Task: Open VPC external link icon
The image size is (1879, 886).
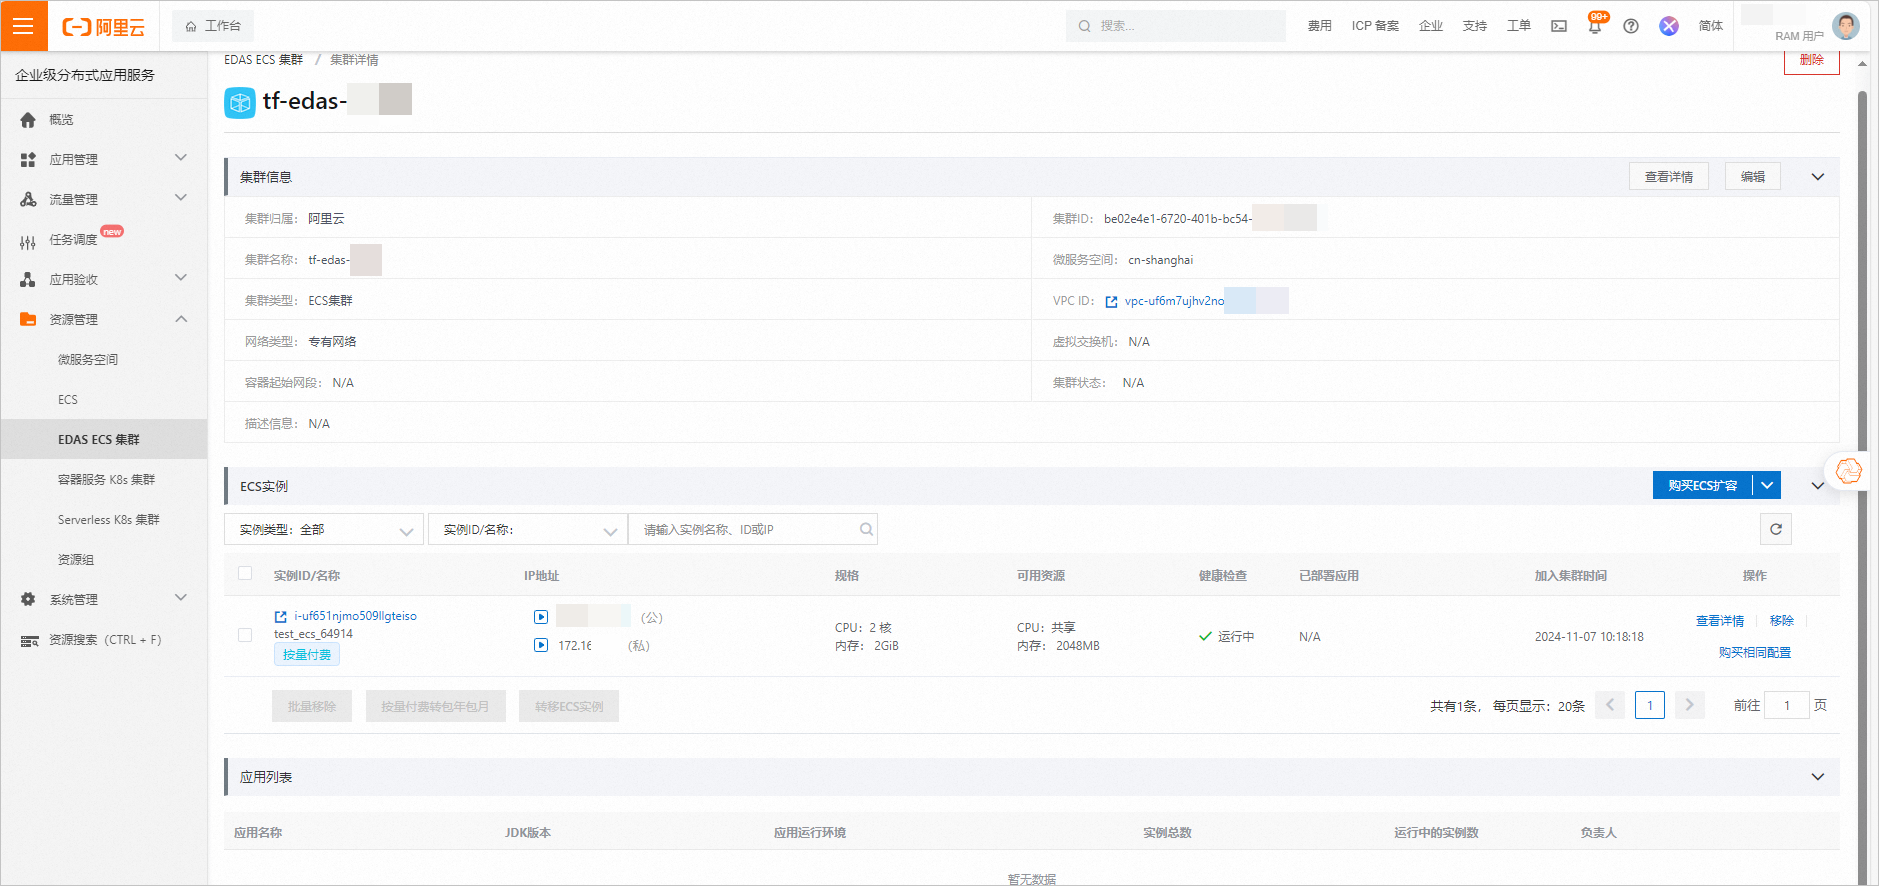Action: tap(1111, 302)
